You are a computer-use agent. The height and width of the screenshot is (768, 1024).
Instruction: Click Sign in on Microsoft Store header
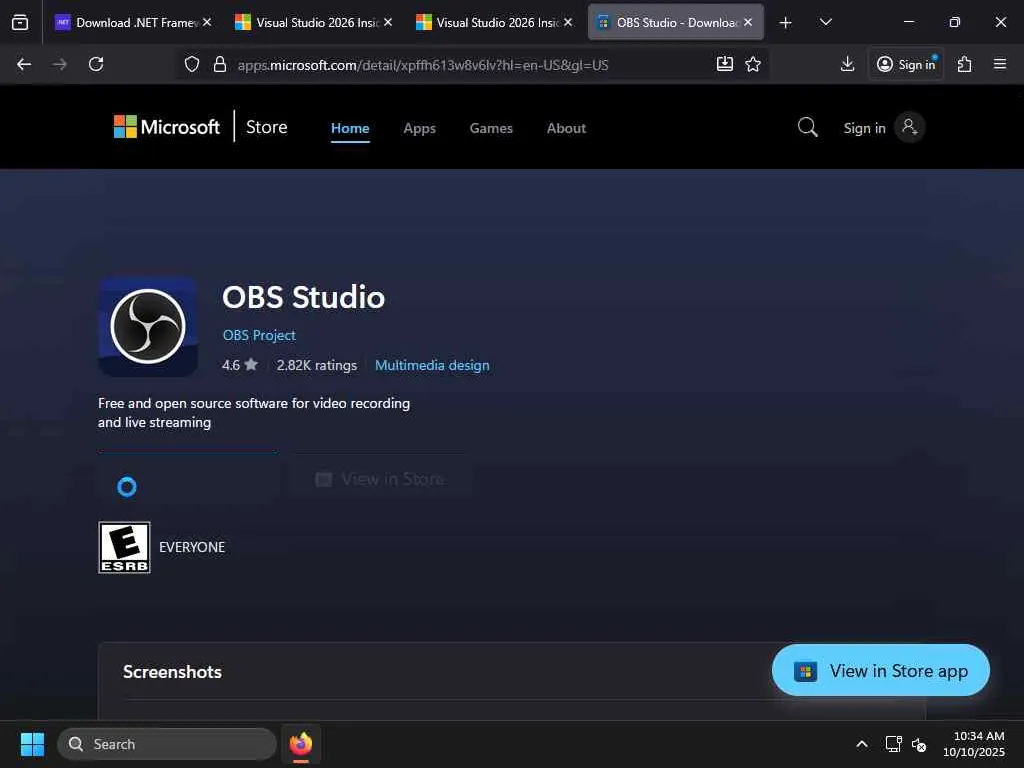click(x=864, y=128)
